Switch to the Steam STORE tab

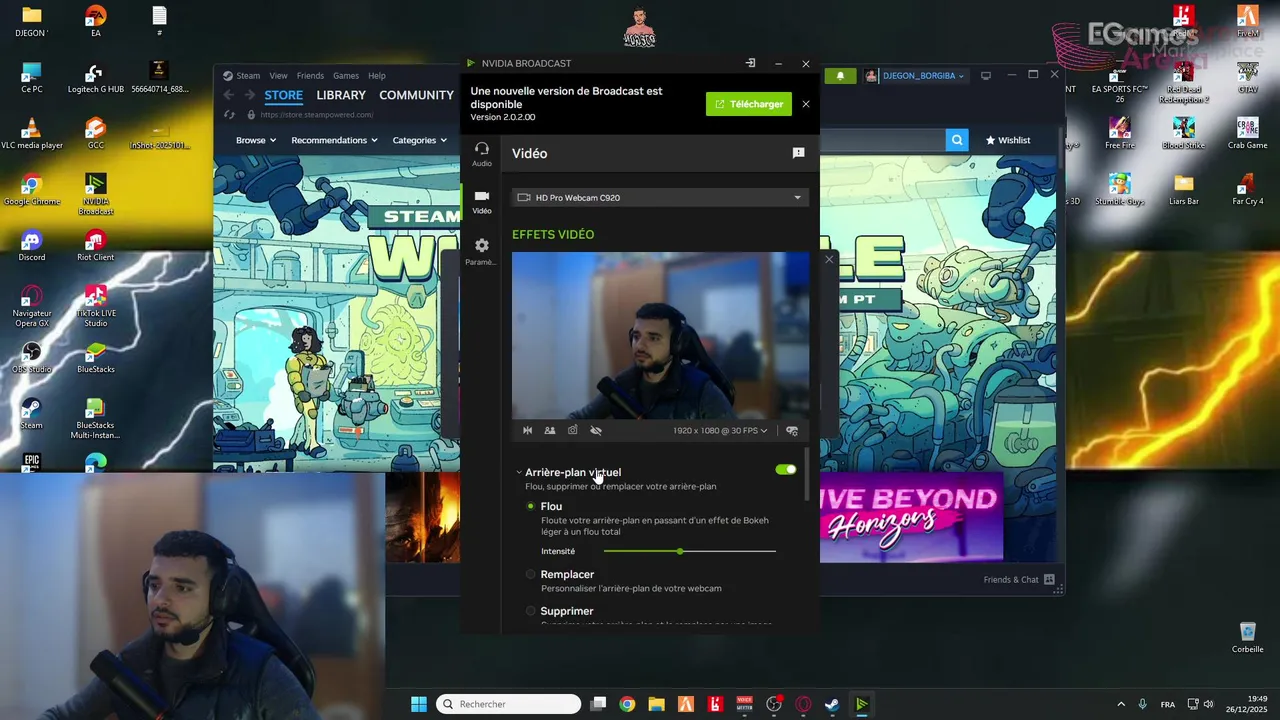coord(283,95)
